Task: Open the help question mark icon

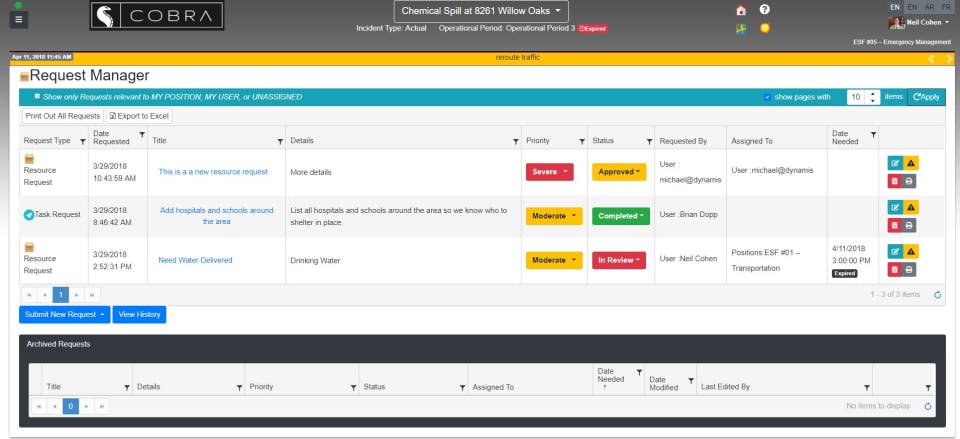Action: point(764,10)
